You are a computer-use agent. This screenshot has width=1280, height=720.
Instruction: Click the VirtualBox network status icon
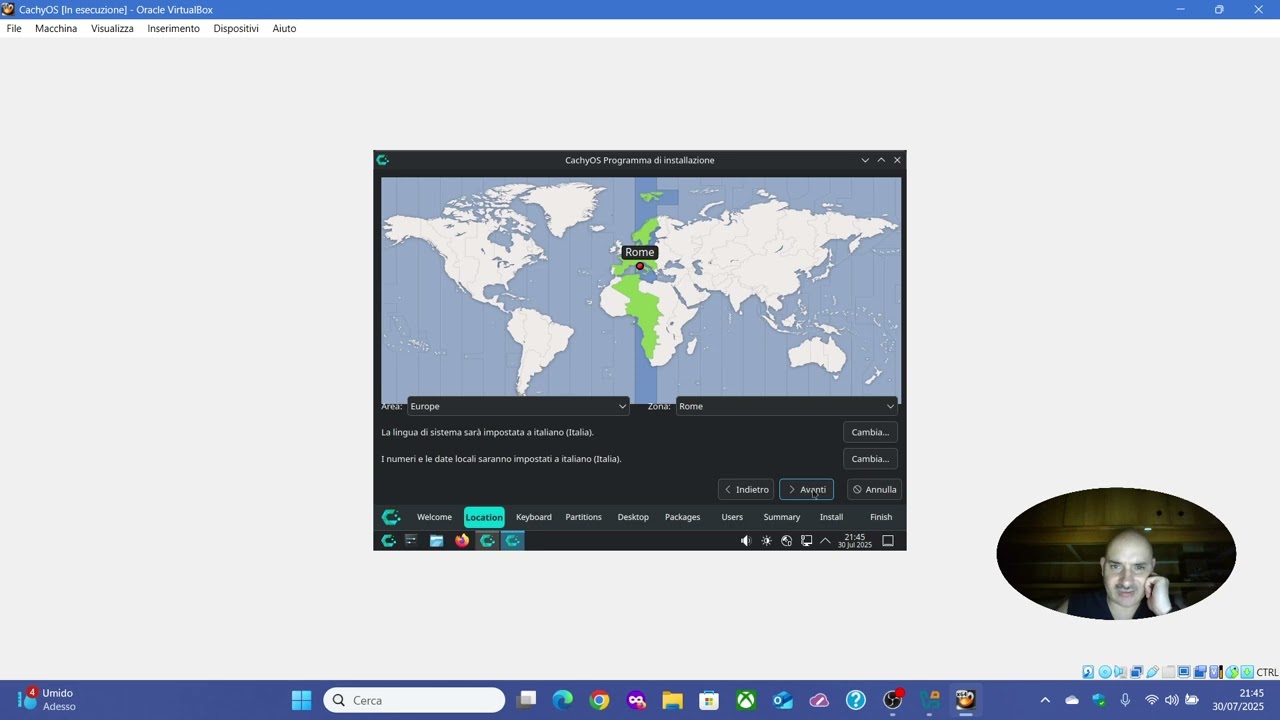[x=1137, y=672]
